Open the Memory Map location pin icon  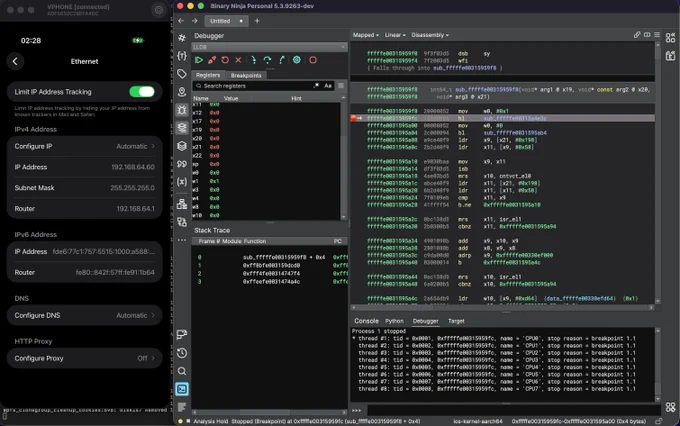click(182, 92)
